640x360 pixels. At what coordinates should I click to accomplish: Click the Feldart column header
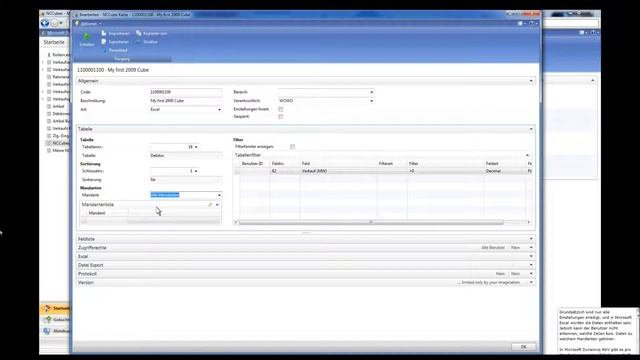point(505,164)
